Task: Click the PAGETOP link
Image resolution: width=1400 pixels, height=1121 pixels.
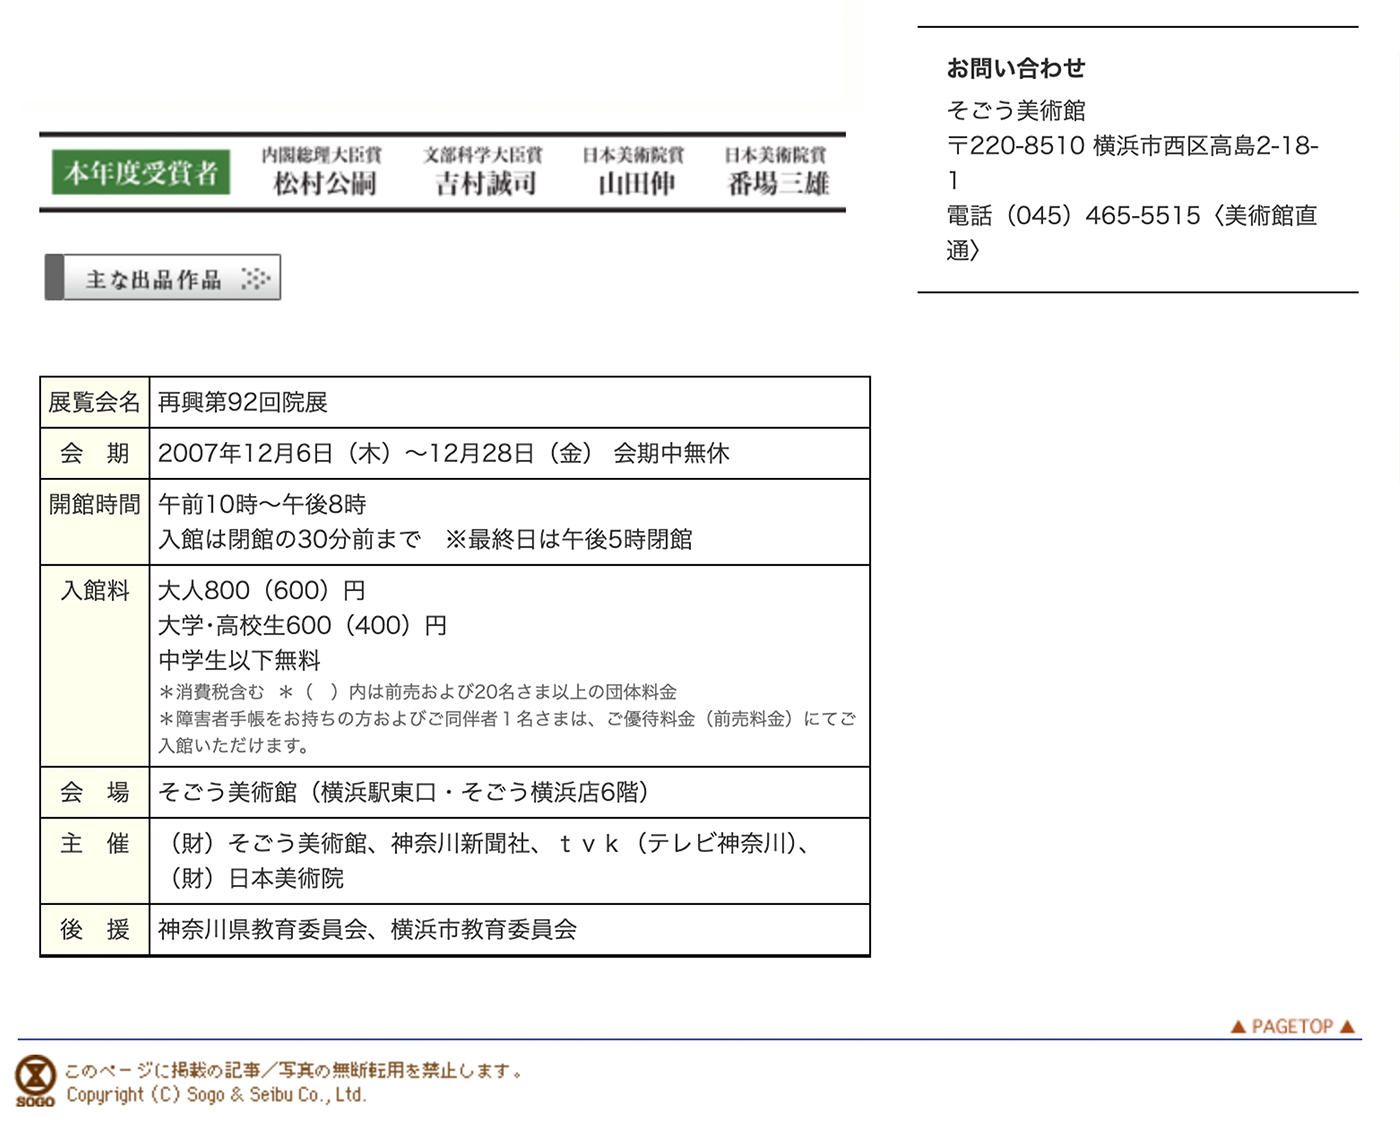Action: click(x=1292, y=1026)
